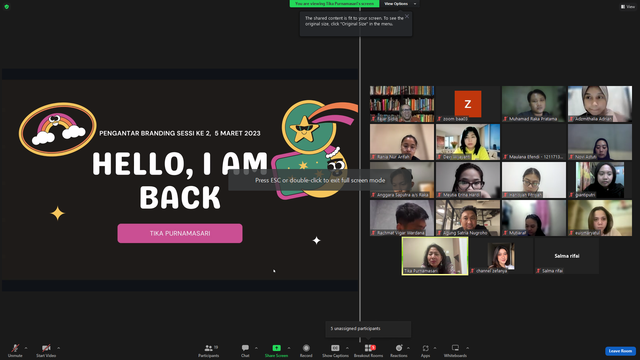Open the Apps panel
This screenshot has width=640, height=360.
coord(425,350)
